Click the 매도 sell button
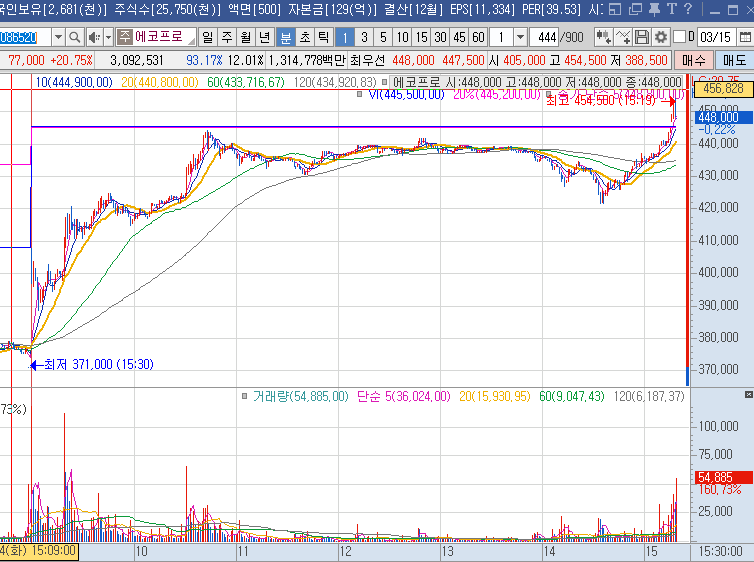Screen dimensions: 754x562 (734, 60)
